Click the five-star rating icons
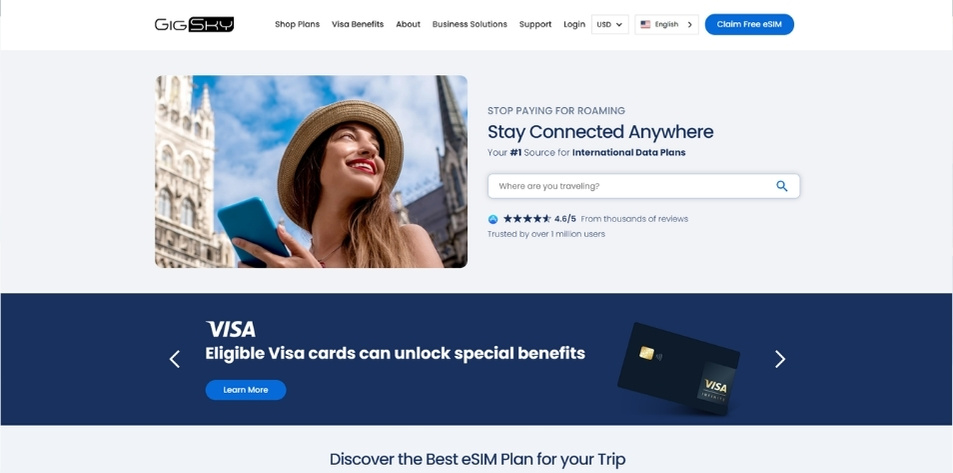The image size is (953, 473). pyautogui.click(x=526, y=219)
